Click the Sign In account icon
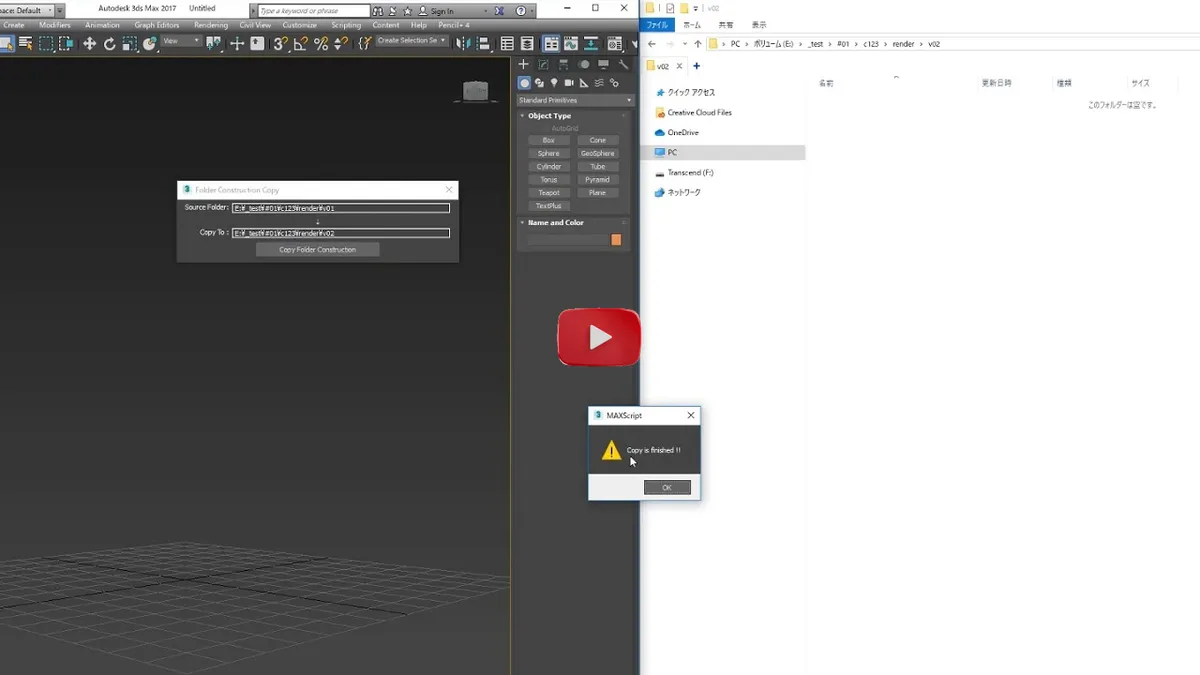This screenshot has height=675, width=1200. pyautogui.click(x=423, y=11)
